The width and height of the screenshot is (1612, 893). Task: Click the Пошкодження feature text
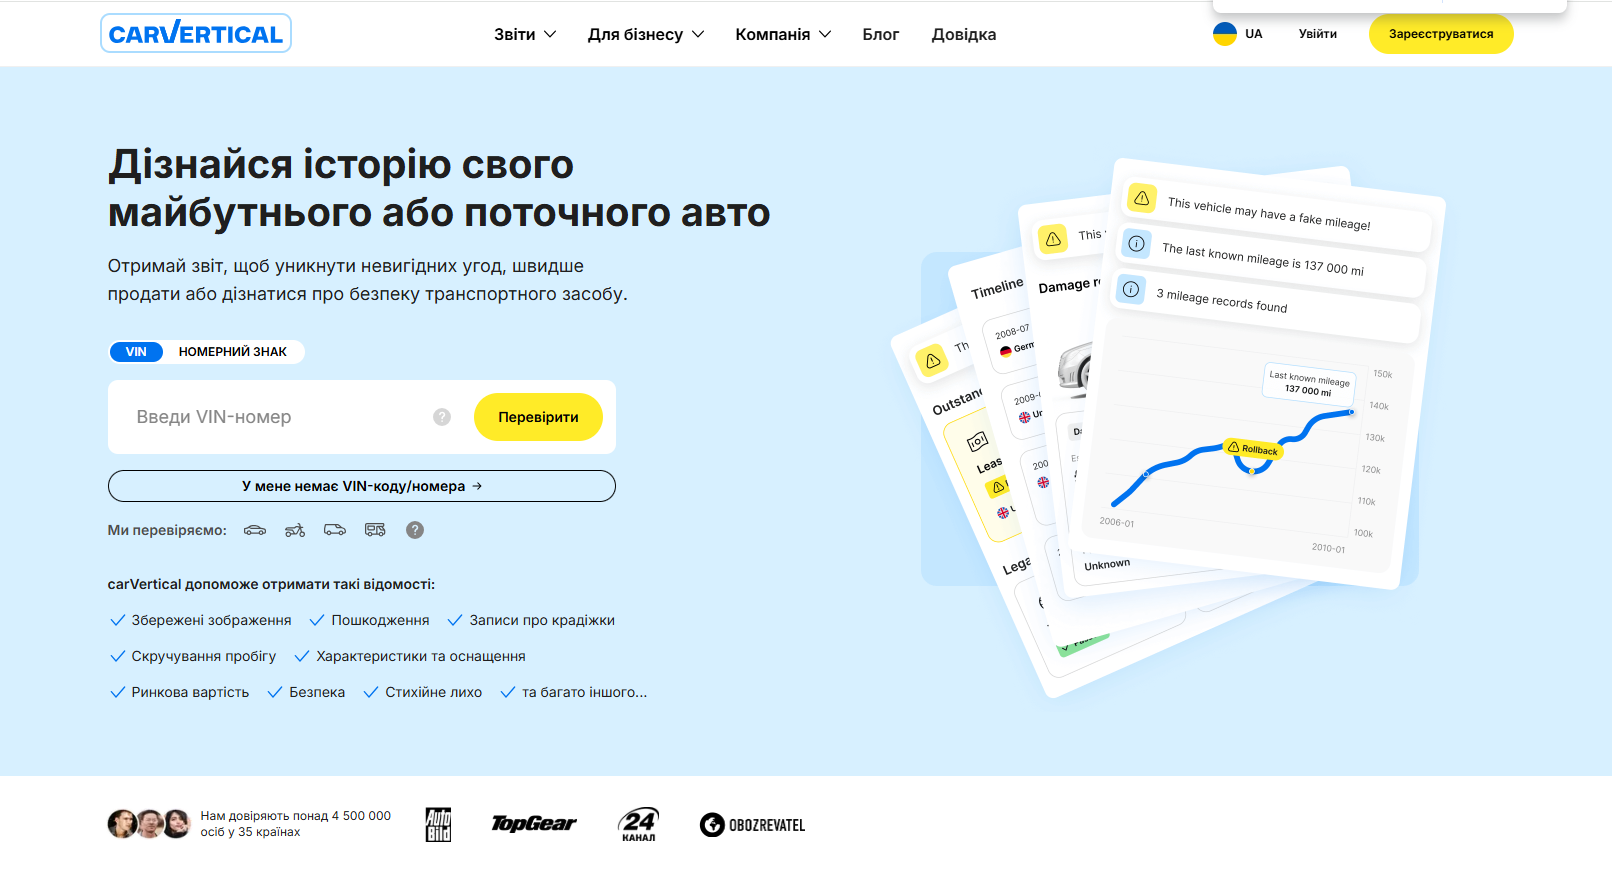click(x=380, y=620)
